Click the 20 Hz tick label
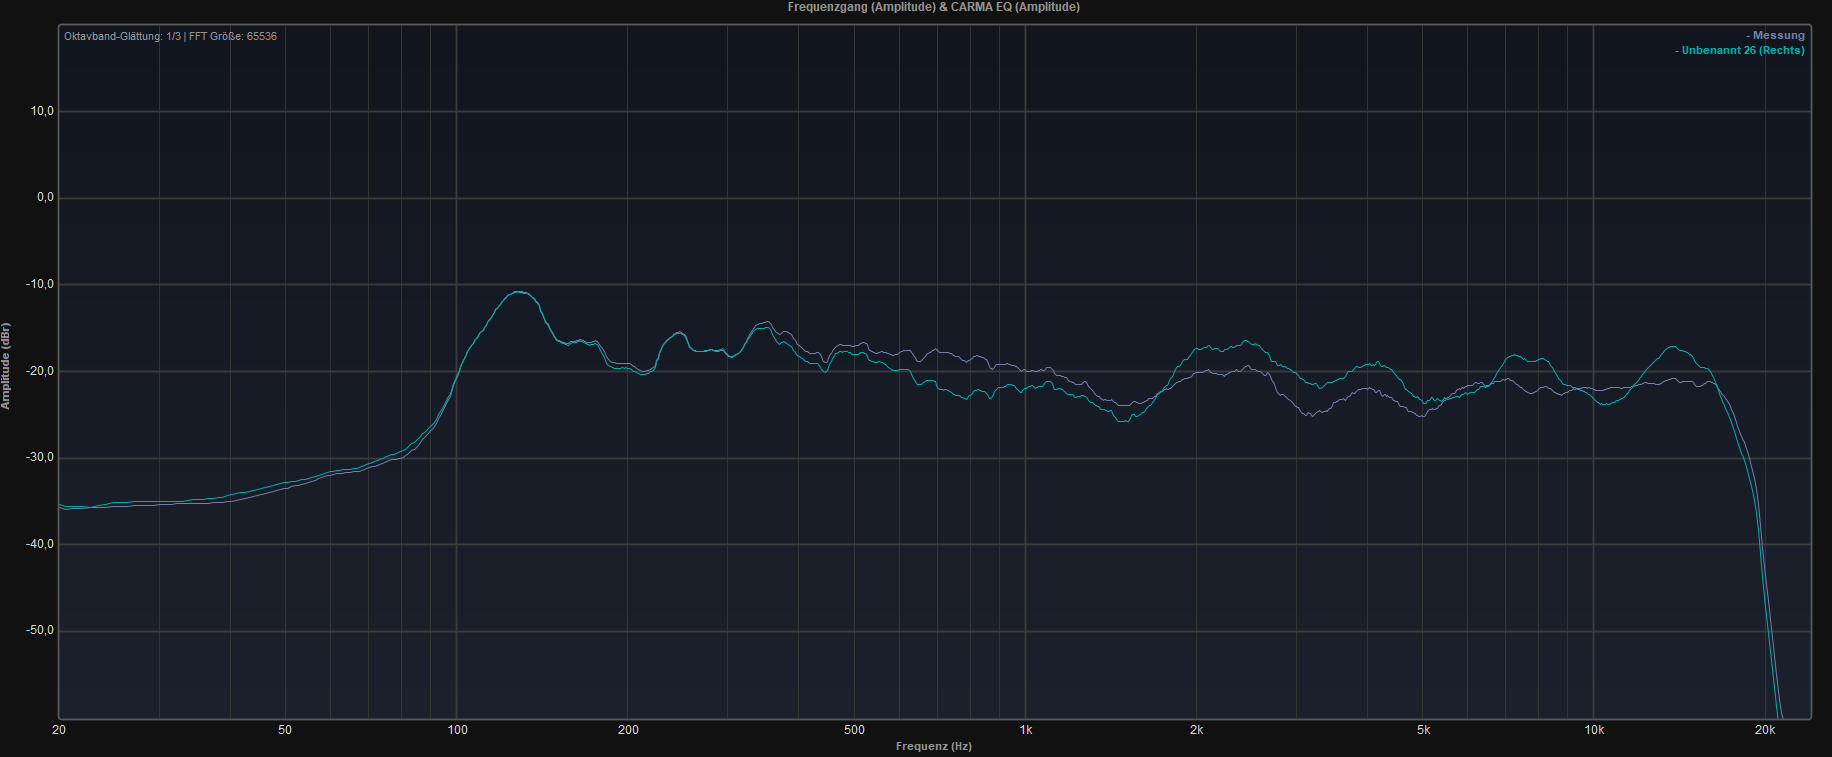Image resolution: width=1832 pixels, height=757 pixels. pos(59,730)
